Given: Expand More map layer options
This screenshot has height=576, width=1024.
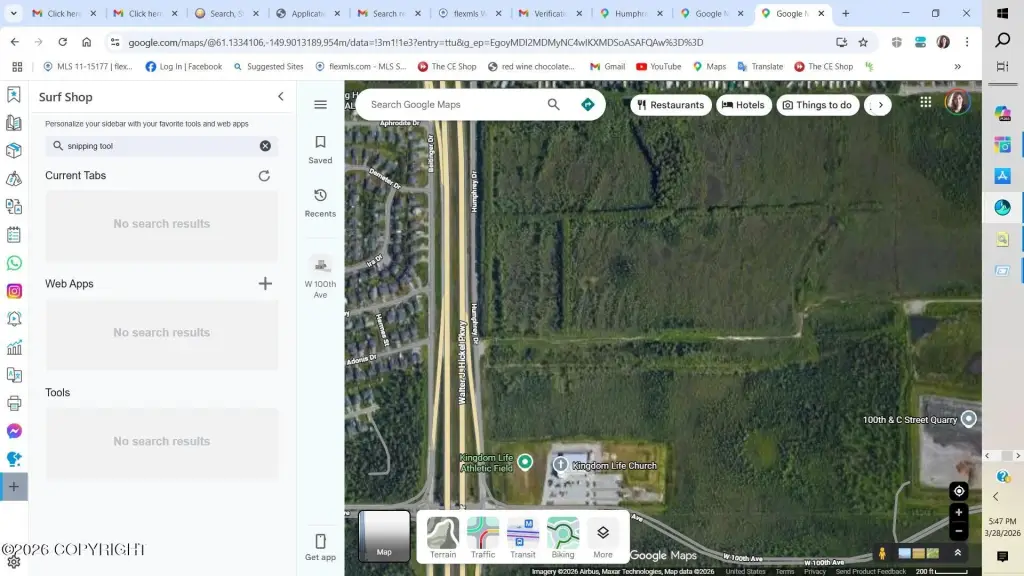Looking at the screenshot, I should pos(603,538).
